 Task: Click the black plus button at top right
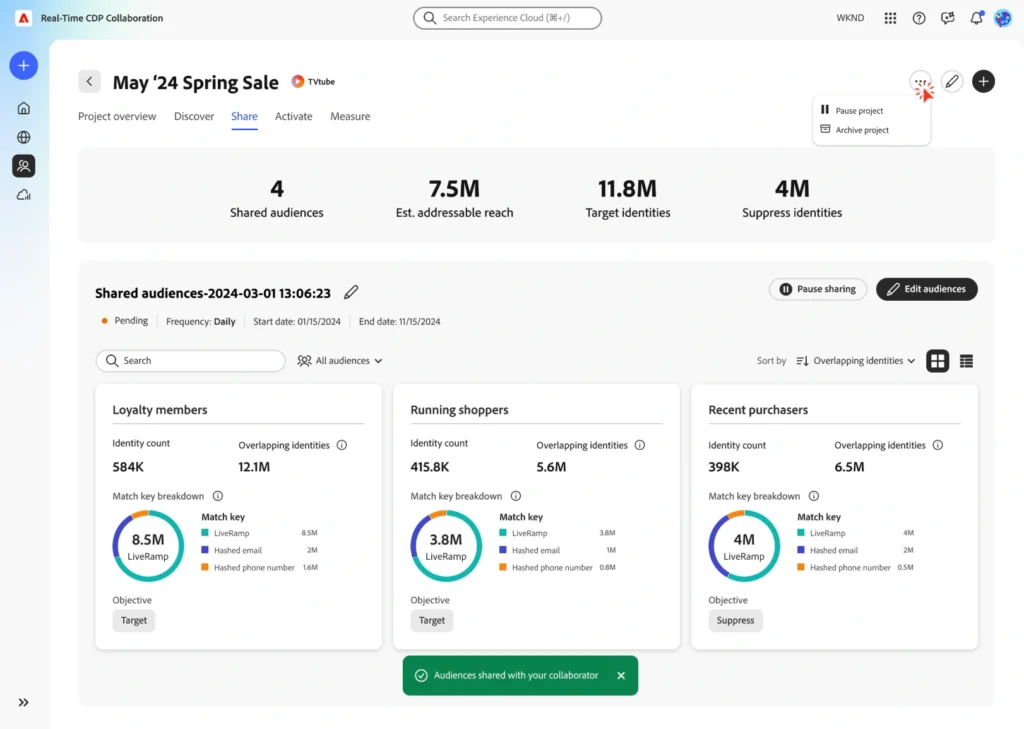(984, 82)
